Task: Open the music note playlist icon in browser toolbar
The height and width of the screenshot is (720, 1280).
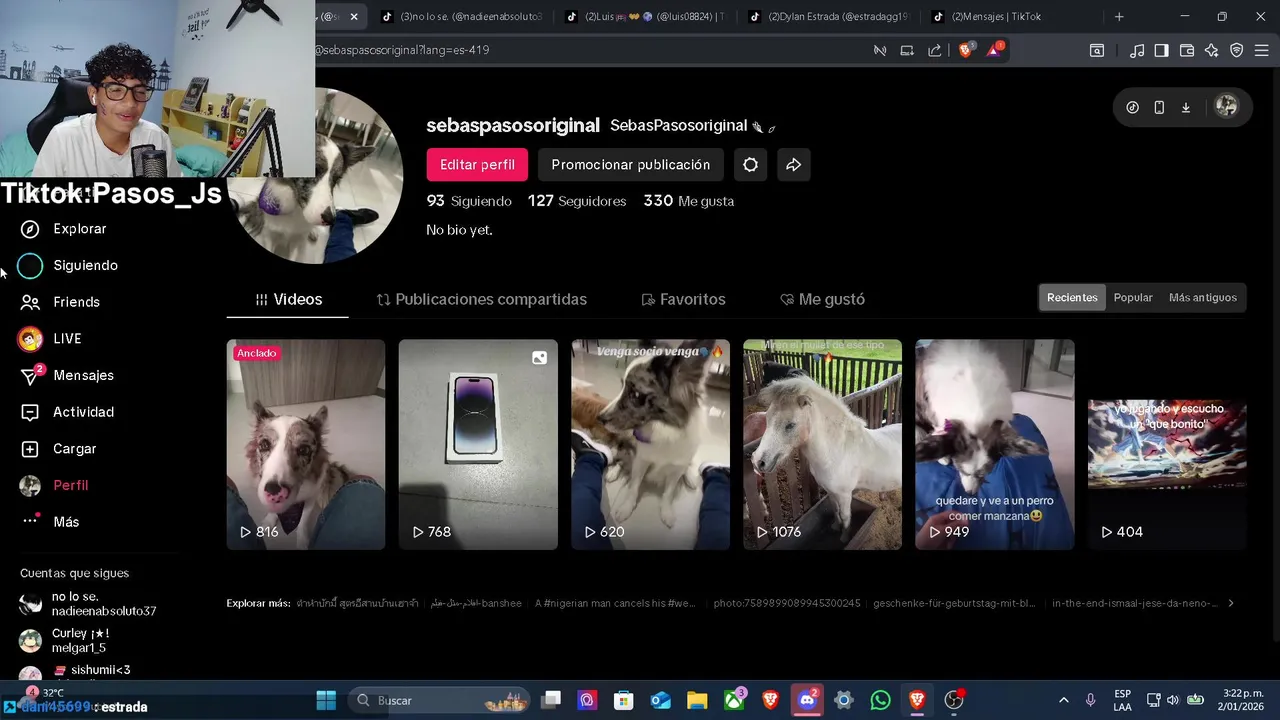Action: [1137, 51]
